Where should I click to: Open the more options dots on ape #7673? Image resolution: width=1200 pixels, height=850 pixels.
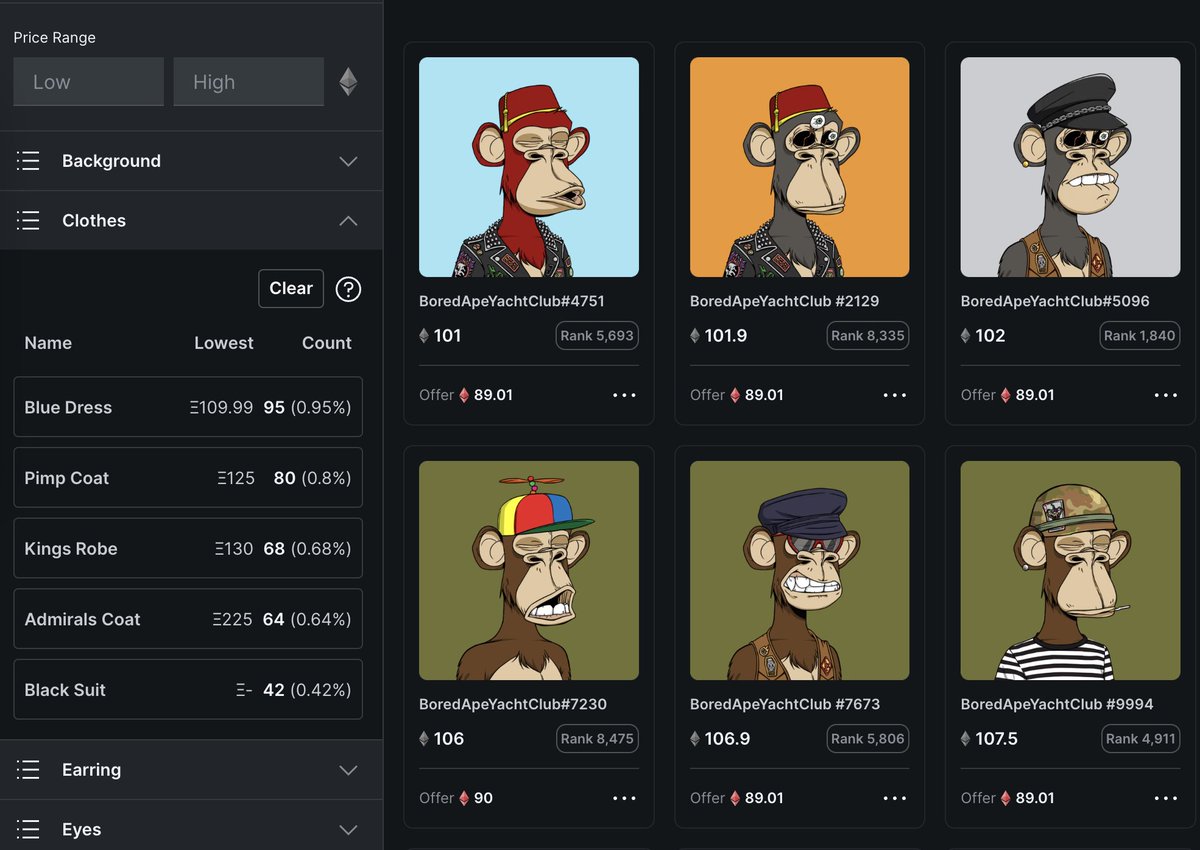[895, 798]
